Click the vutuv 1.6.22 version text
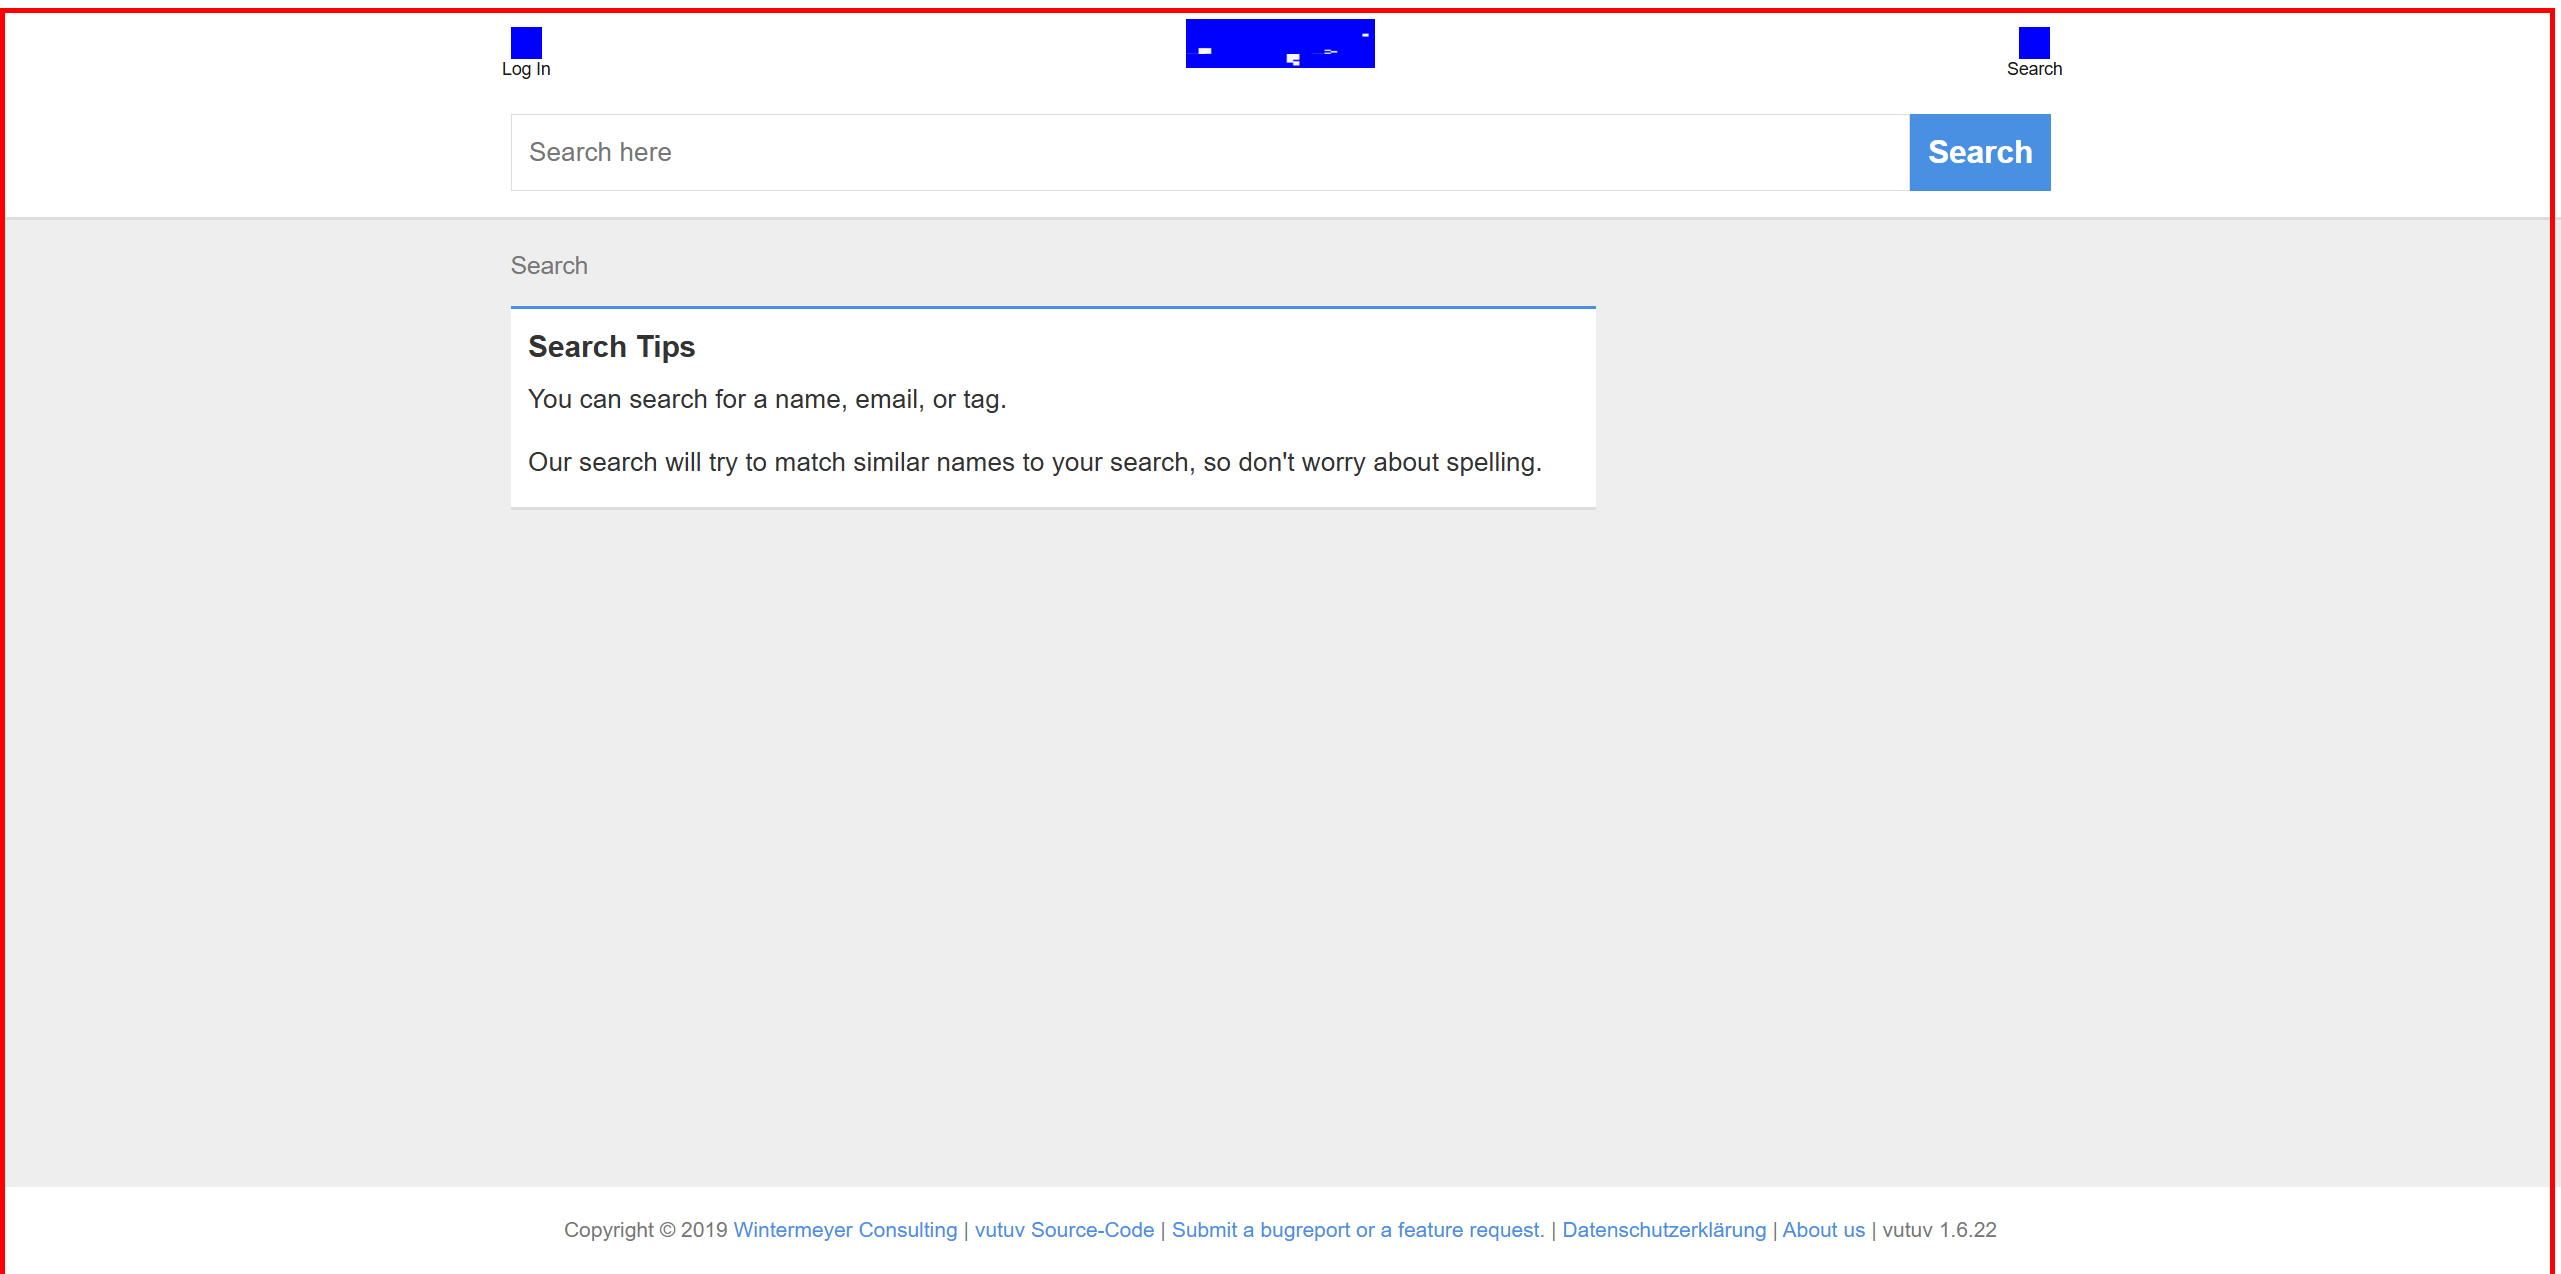The image size is (2561, 1274). pos(1938,1230)
